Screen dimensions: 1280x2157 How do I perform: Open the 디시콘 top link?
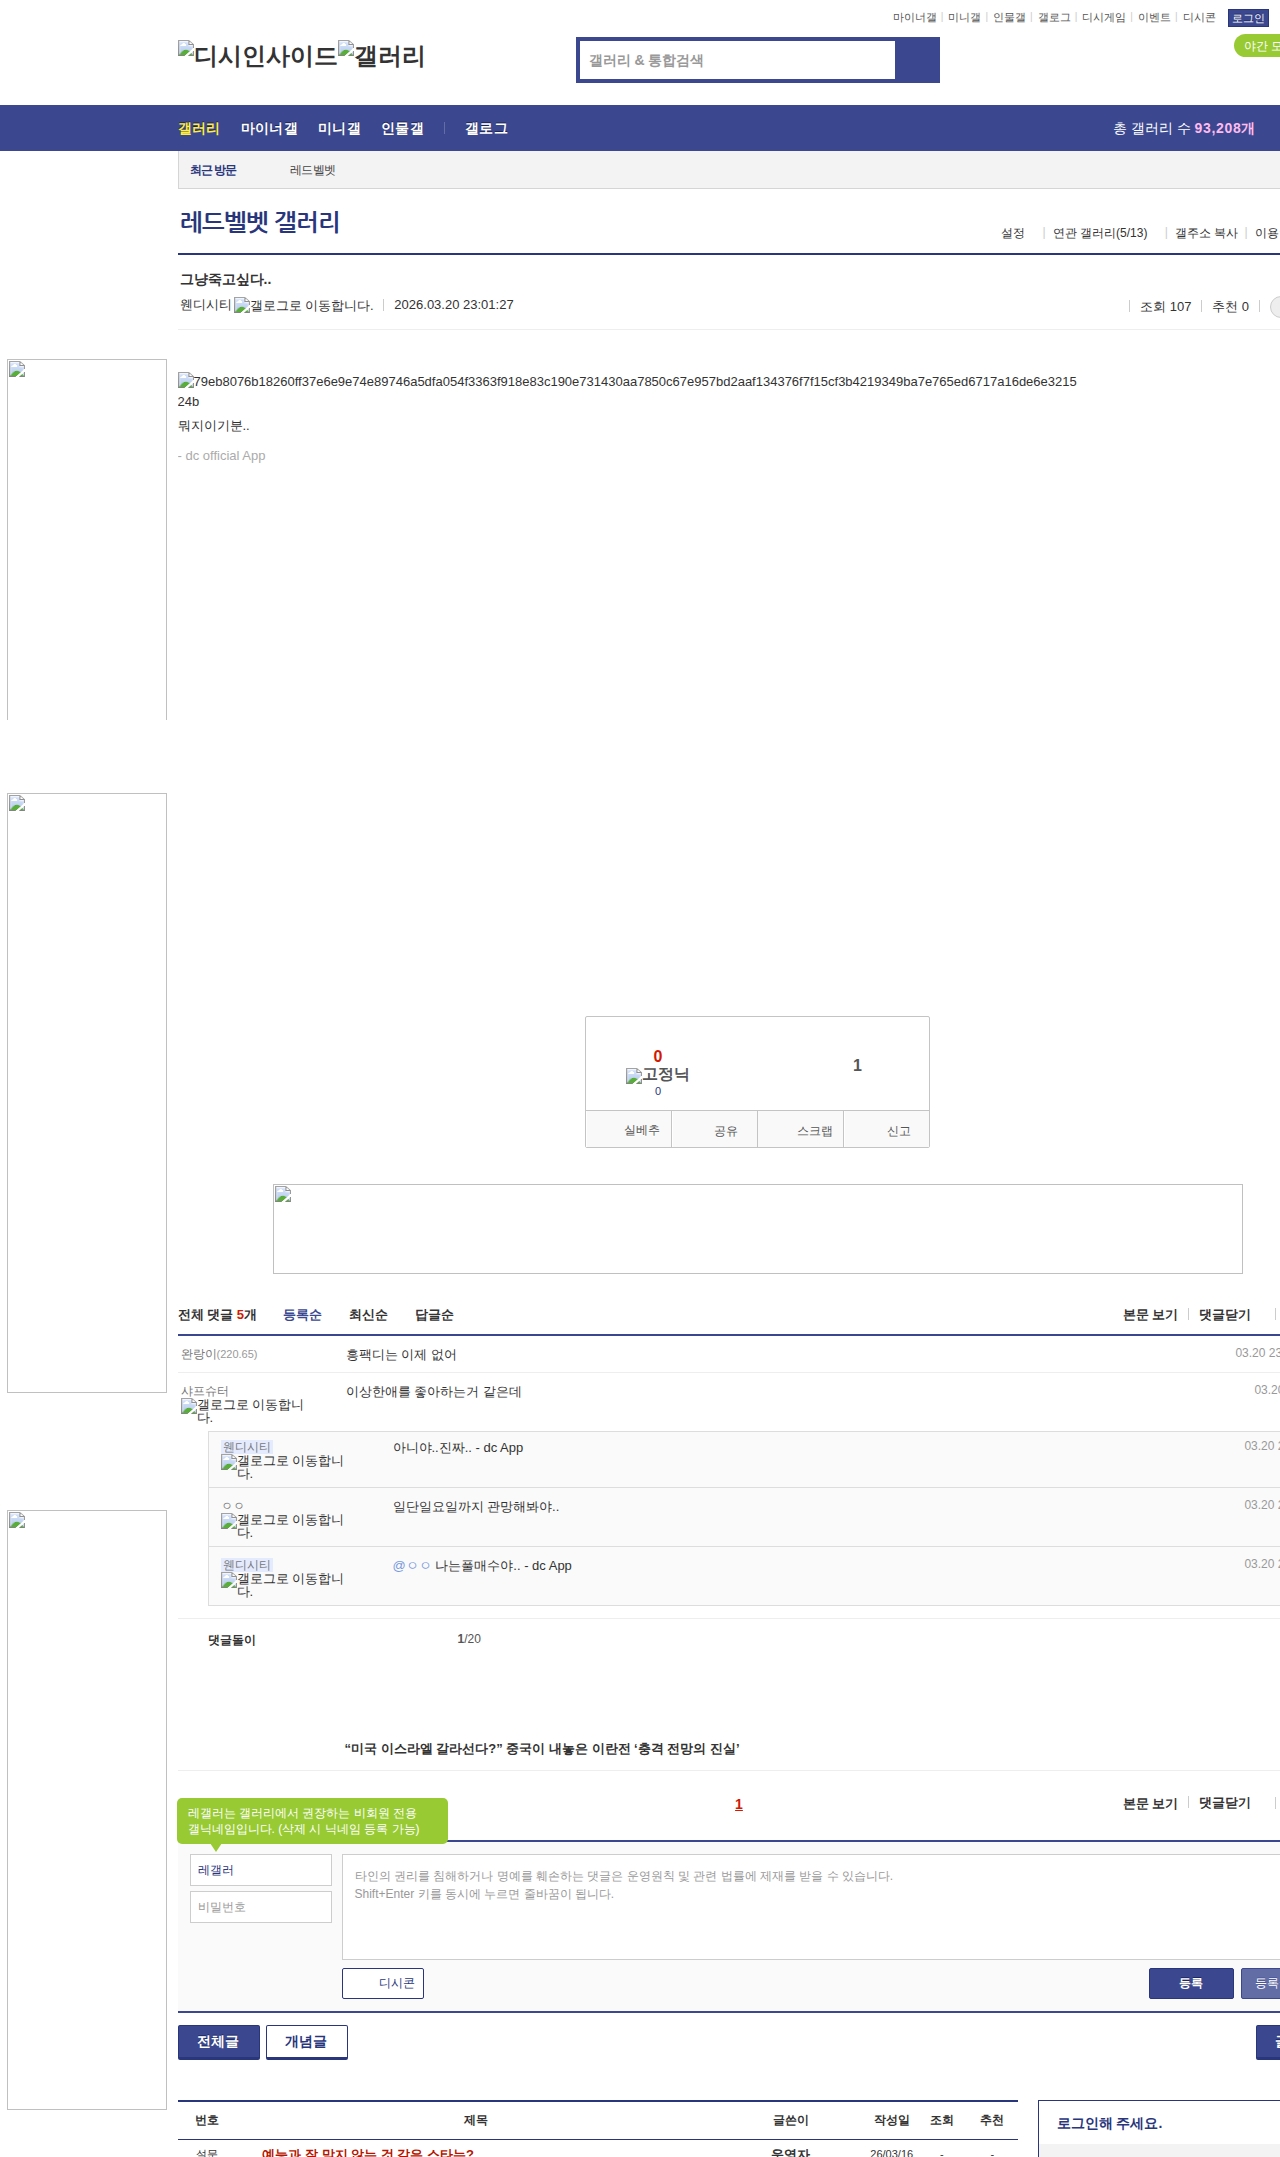1199,18
